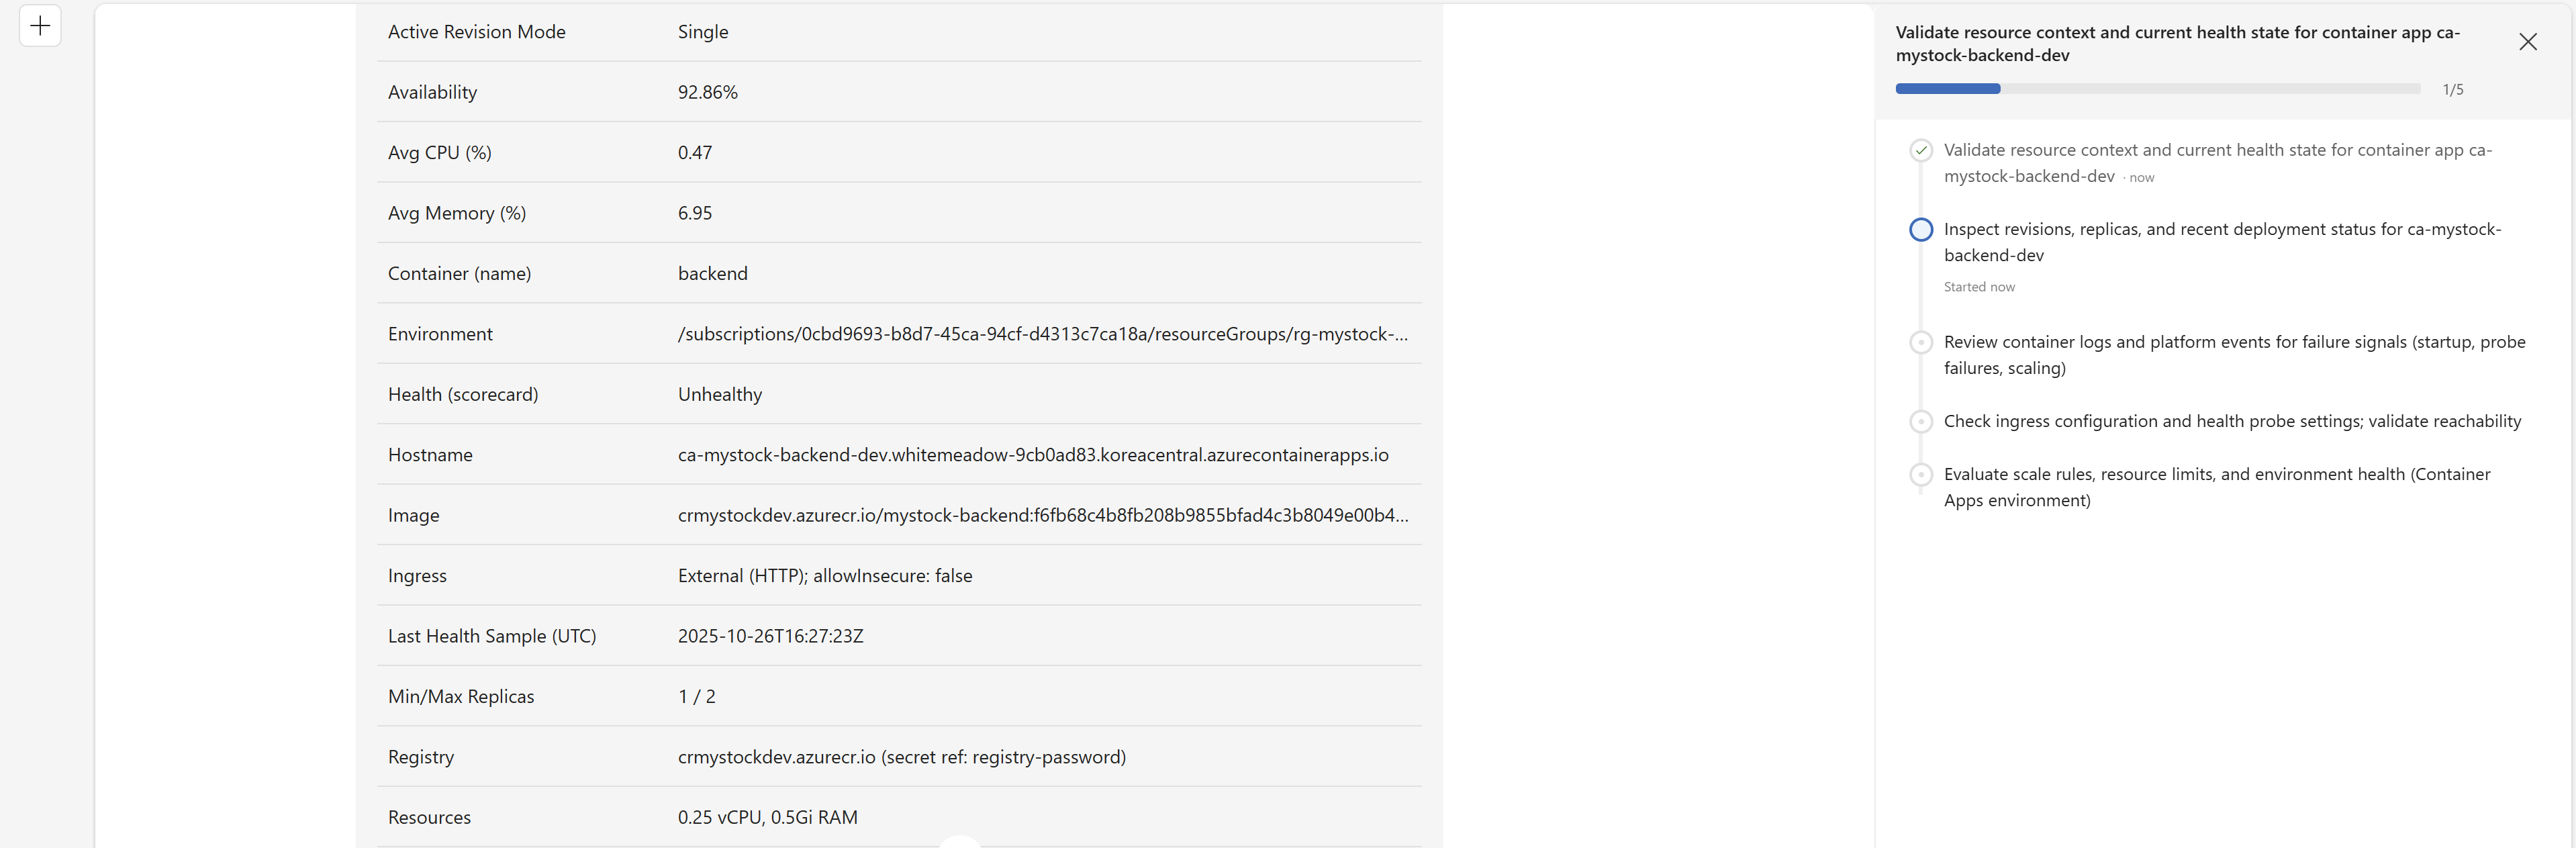Click the pending icon beside Evaluate scale rules
2576x848 pixels.
coord(1920,475)
